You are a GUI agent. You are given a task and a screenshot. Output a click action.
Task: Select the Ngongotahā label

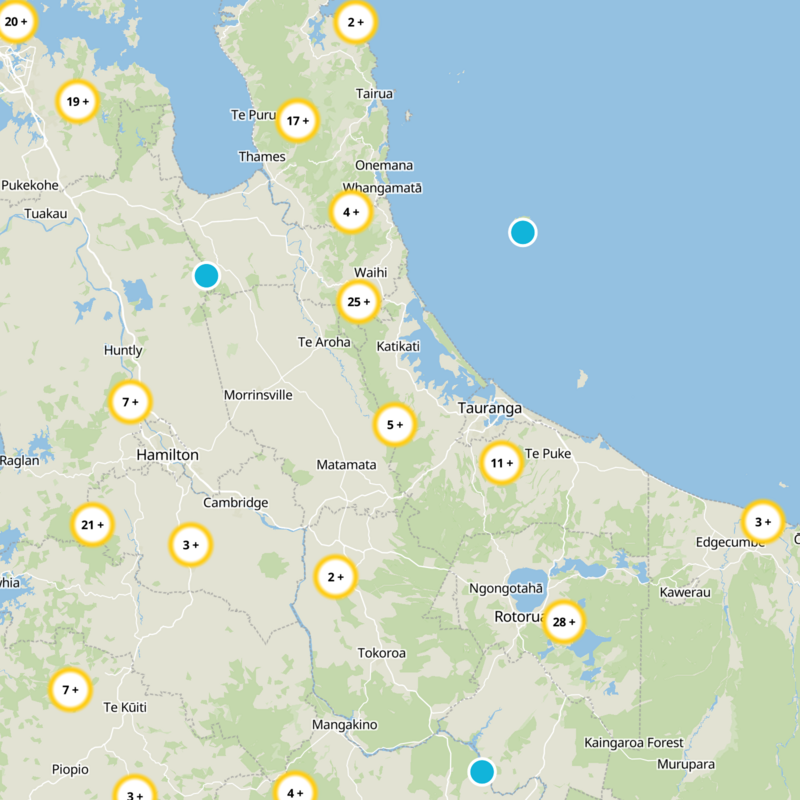(x=506, y=589)
